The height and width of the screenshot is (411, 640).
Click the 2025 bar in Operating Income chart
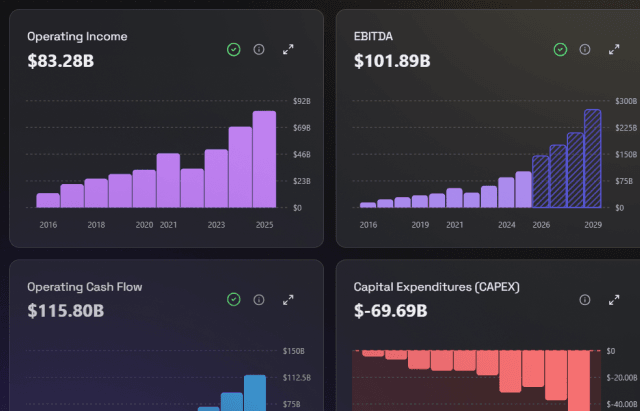pyautogui.click(x=264, y=159)
